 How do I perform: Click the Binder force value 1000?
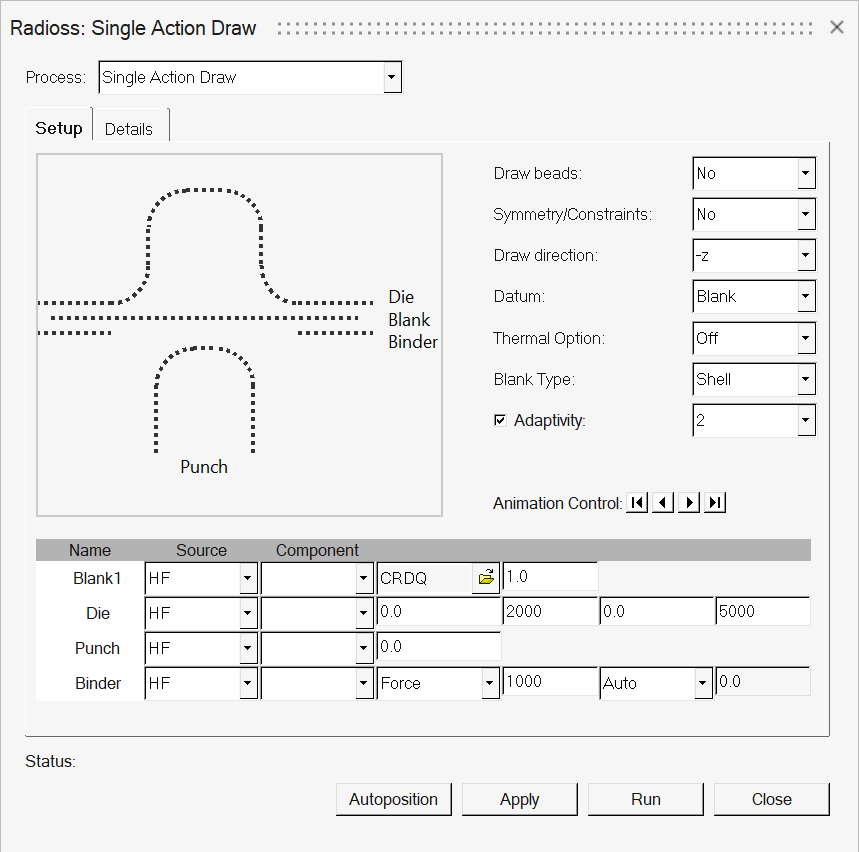click(550, 682)
